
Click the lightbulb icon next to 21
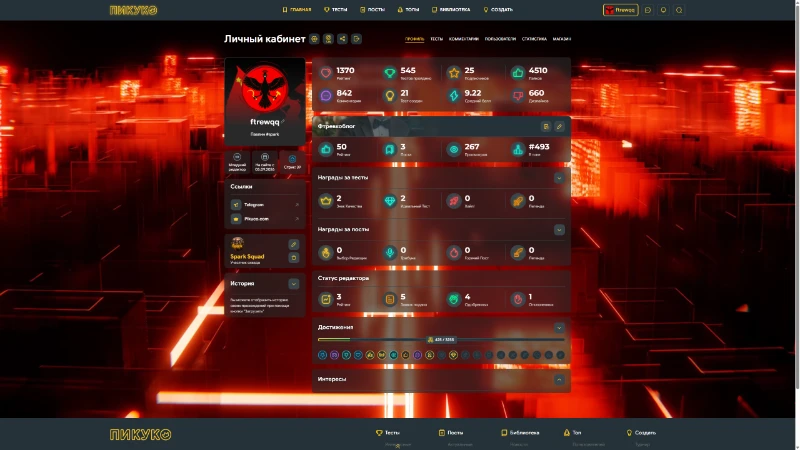(390, 95)
